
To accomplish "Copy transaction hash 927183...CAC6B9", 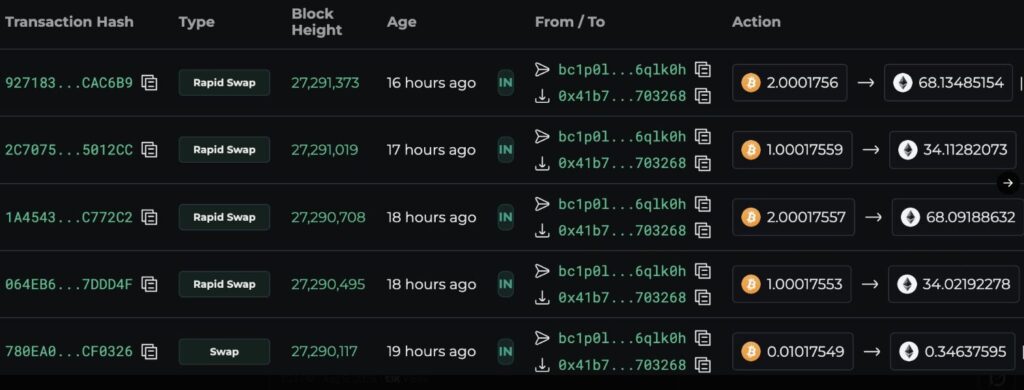I will click(x=150, y=83).
